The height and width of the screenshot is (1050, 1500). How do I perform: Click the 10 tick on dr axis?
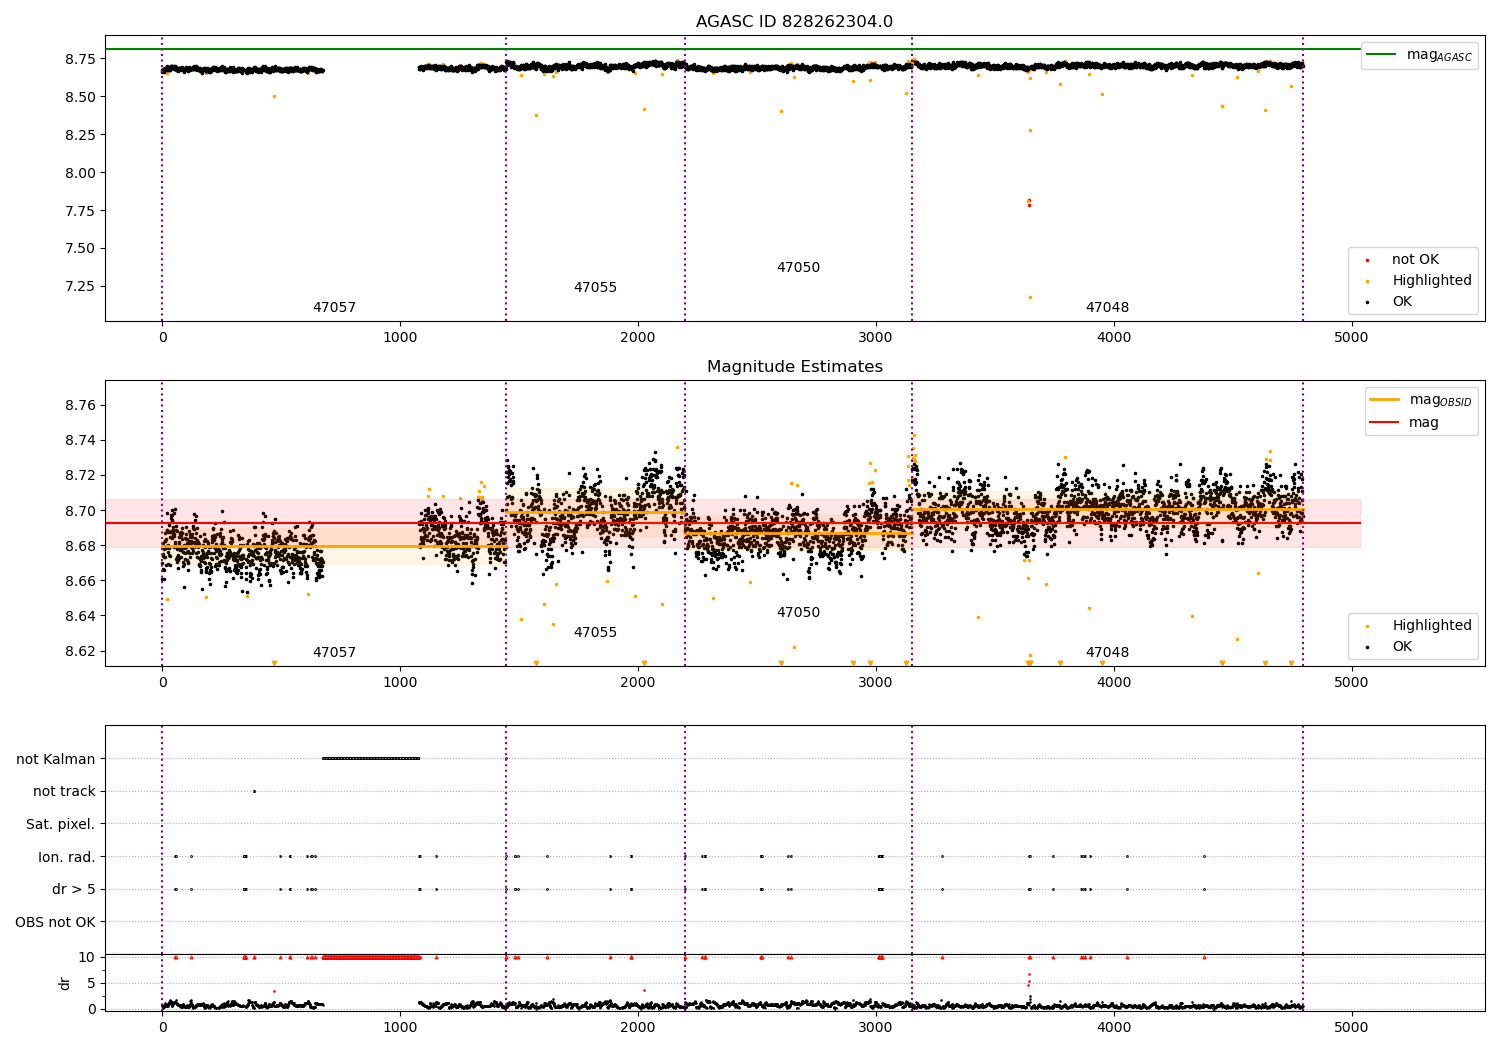87,957
